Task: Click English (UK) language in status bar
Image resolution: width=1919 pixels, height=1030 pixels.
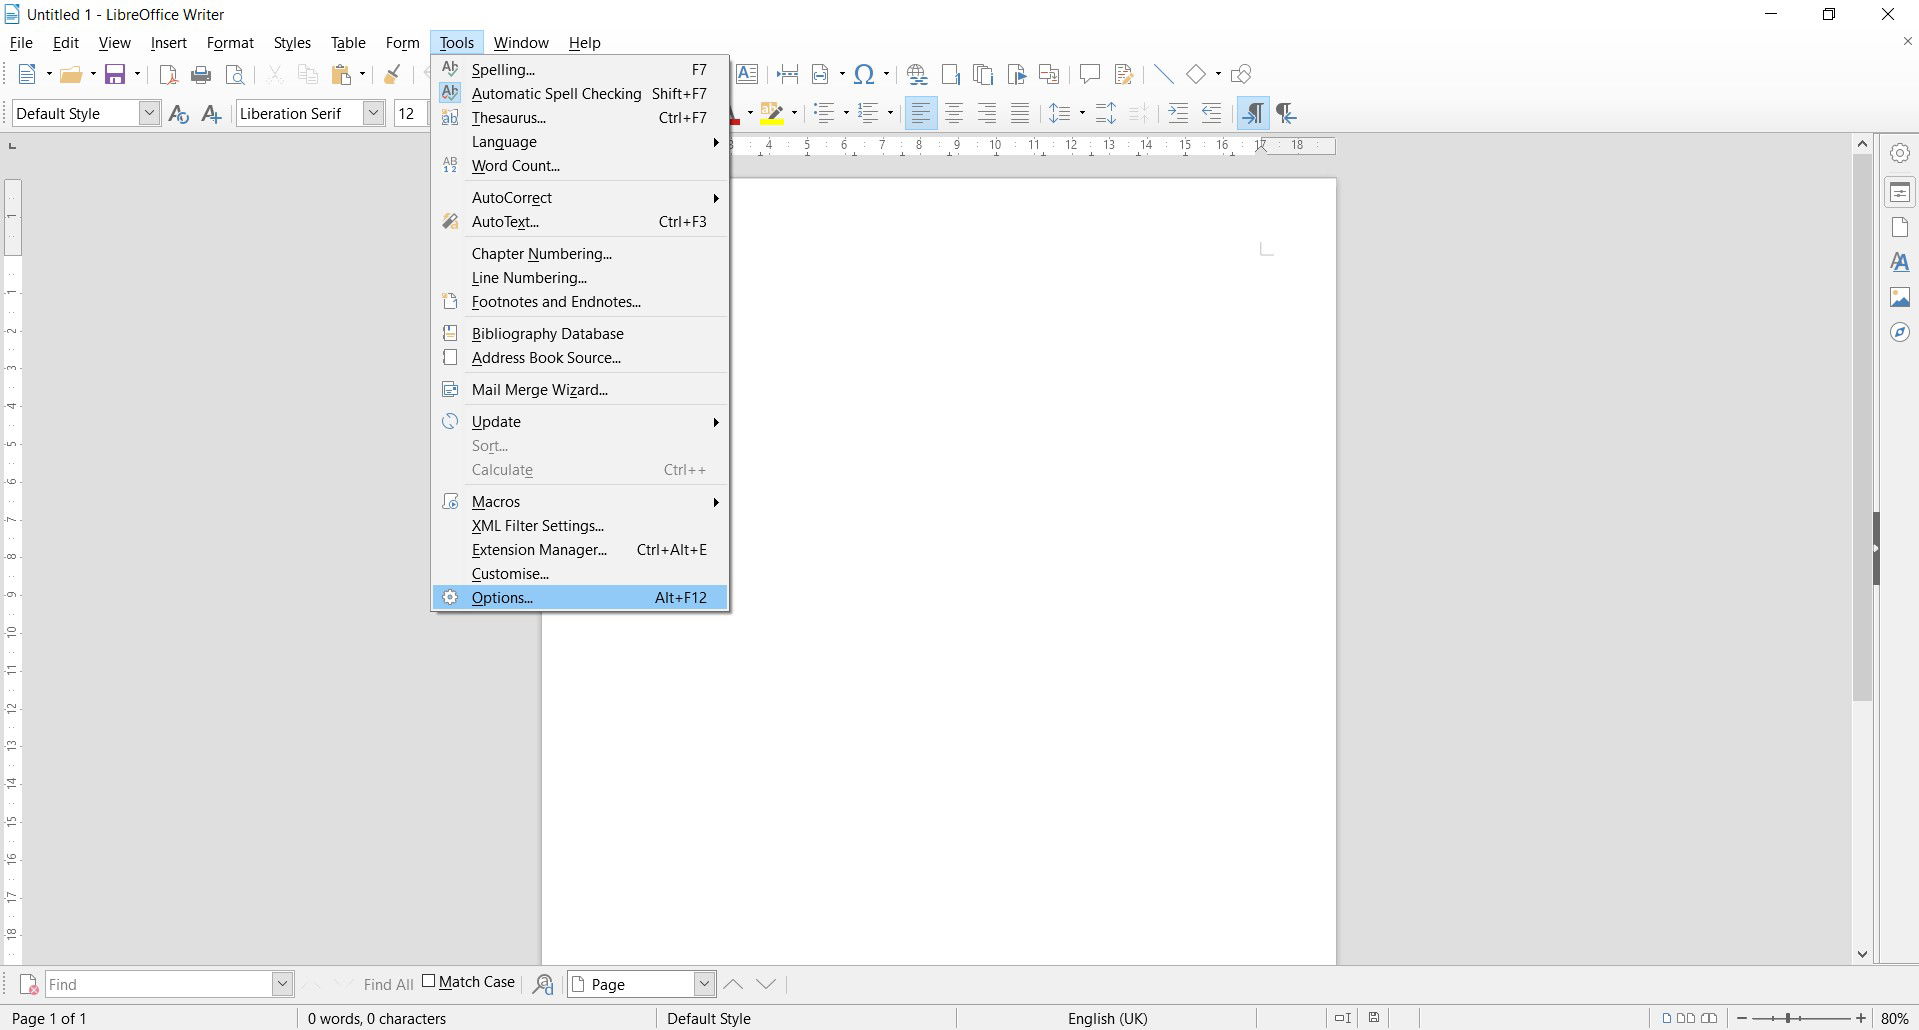Action: coord(1107,1018)
